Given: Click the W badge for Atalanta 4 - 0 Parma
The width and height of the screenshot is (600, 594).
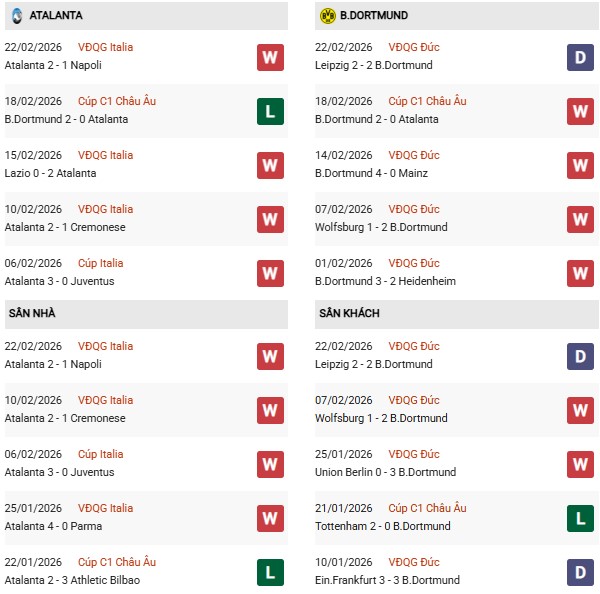Looking at the screenshot, I should point(270,518).
